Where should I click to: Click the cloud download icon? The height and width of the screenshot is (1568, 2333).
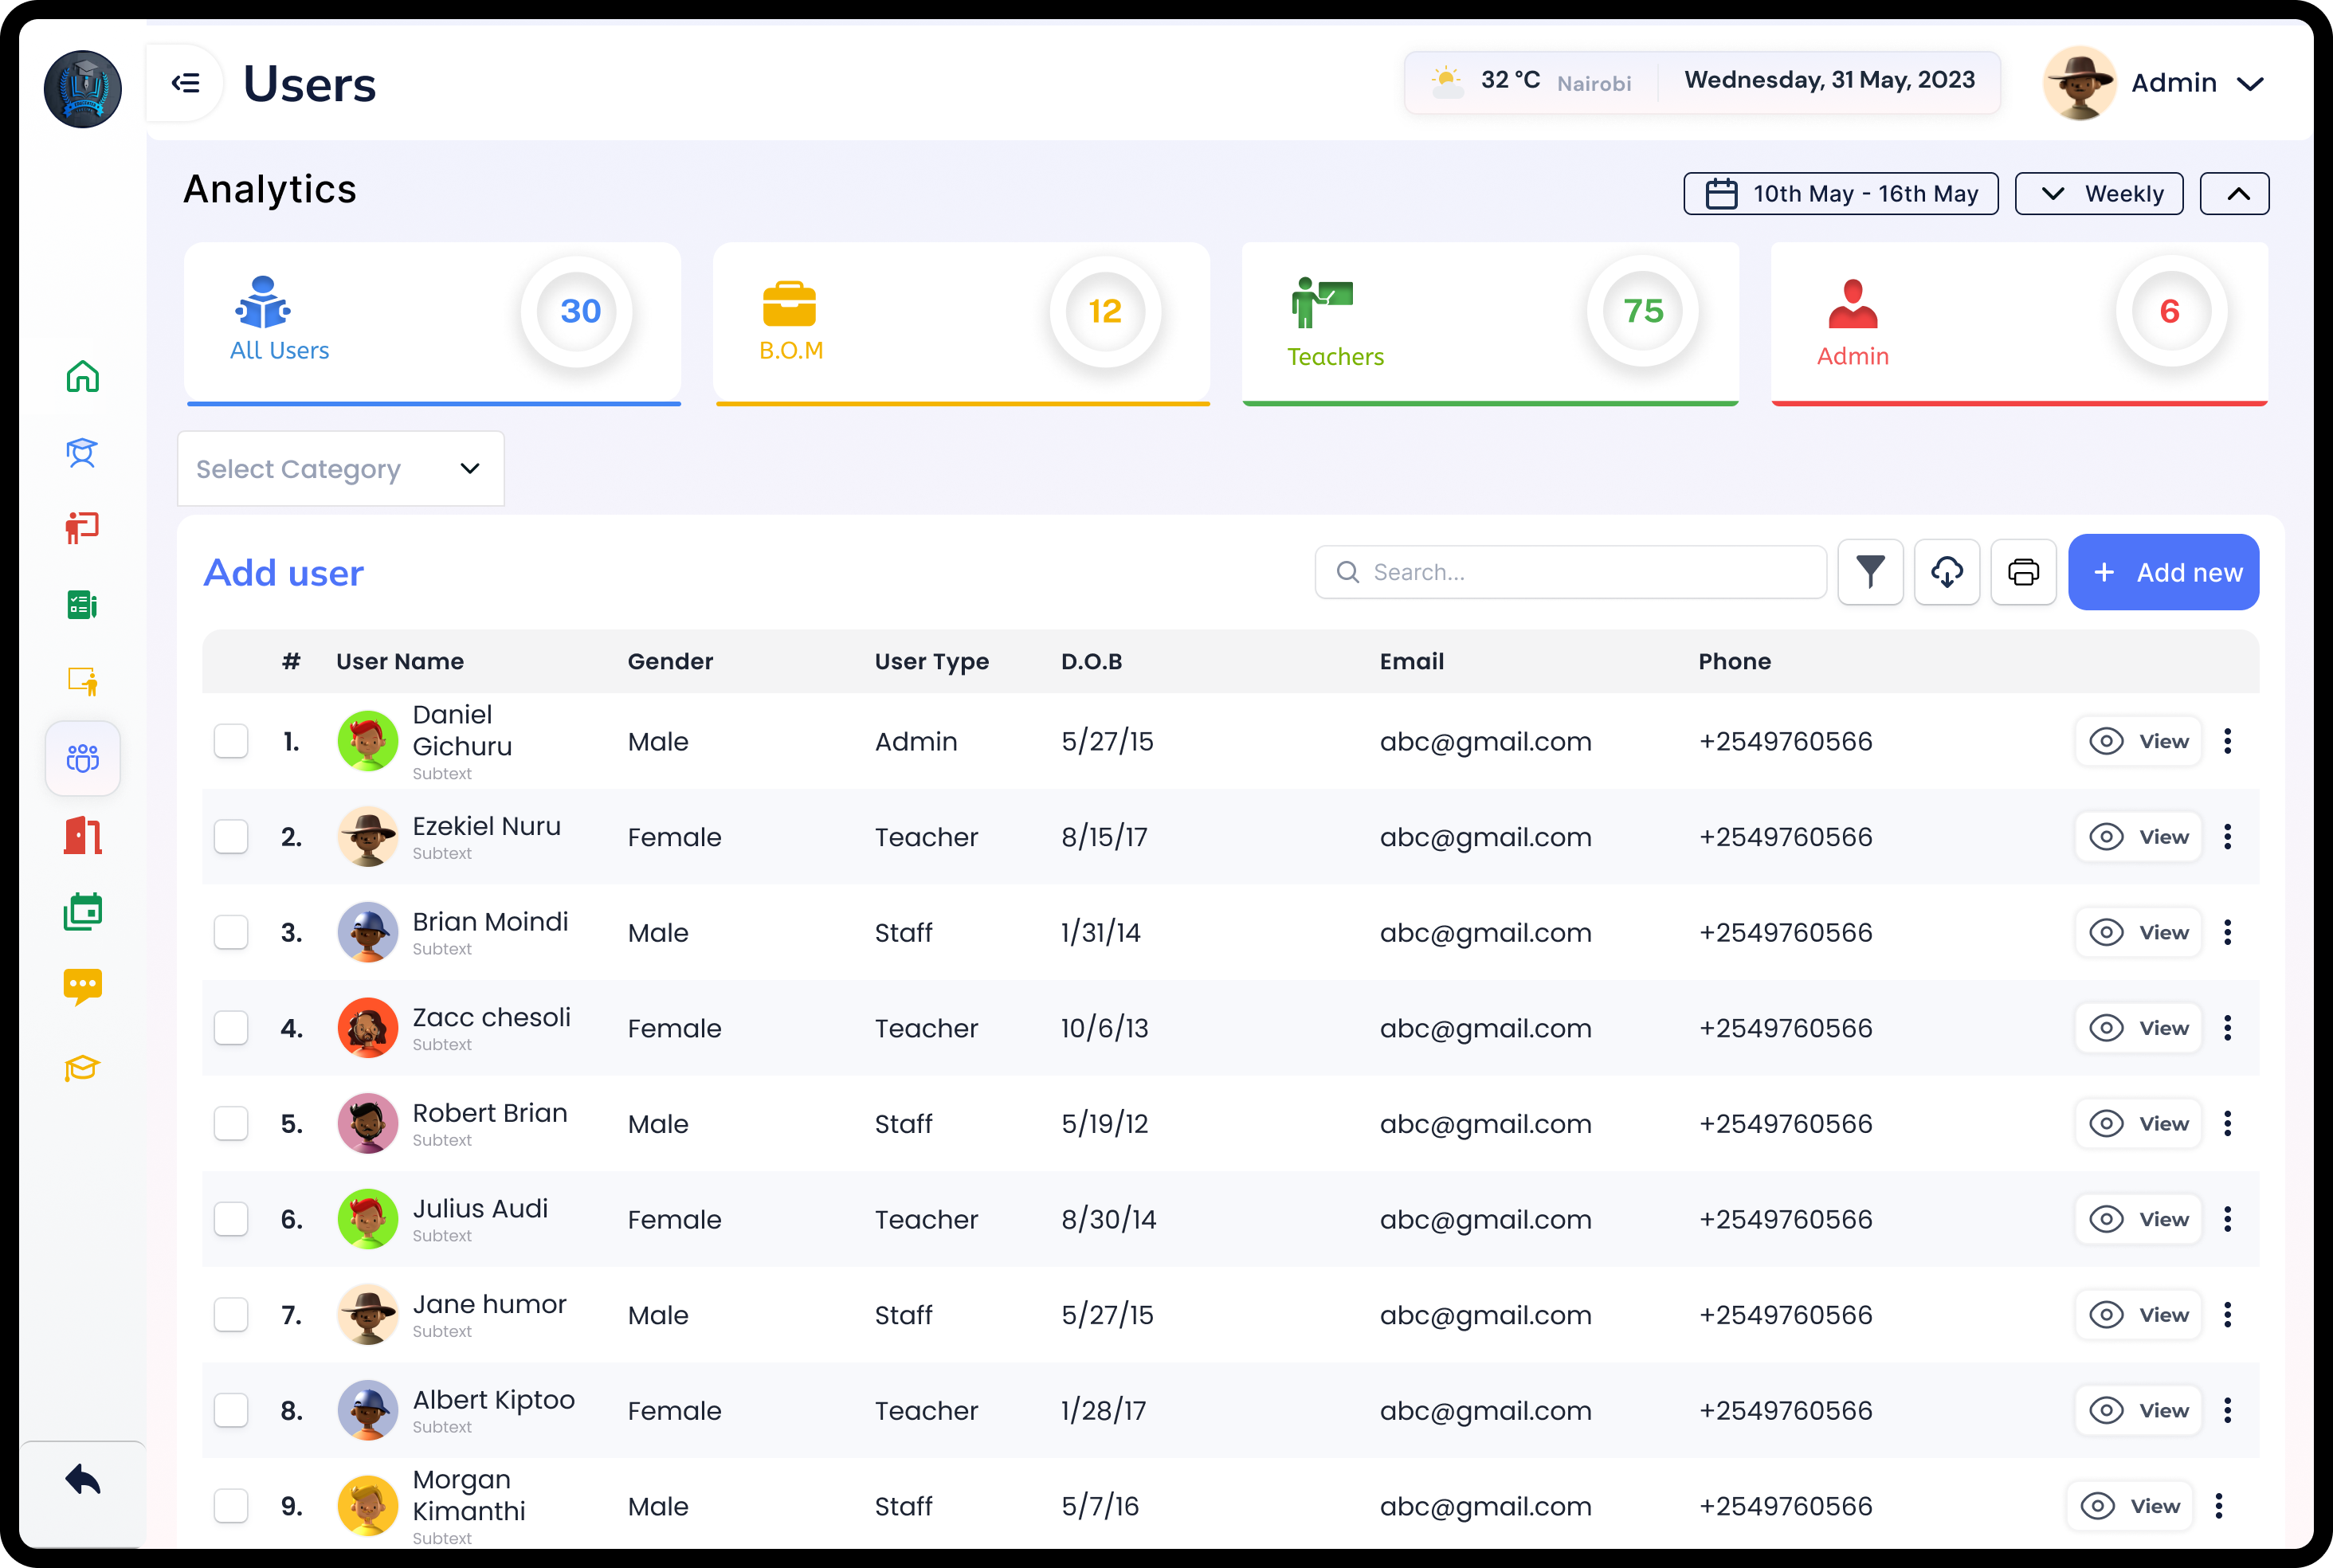tap(1946, 572)
